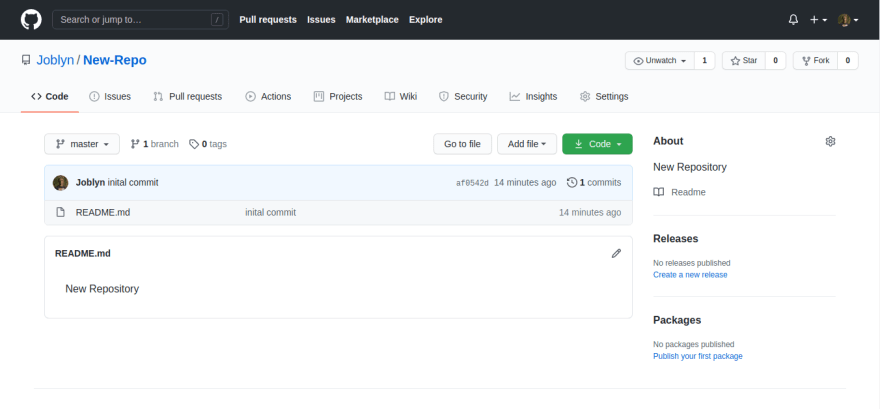Open the green Code download dropdown
The image size is (880, 409).
tap(597, 144)
